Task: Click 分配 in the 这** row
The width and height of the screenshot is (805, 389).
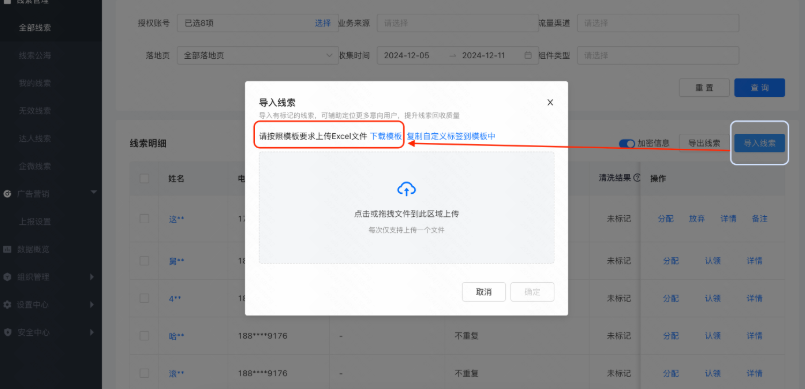Action: tap(665, 219)
